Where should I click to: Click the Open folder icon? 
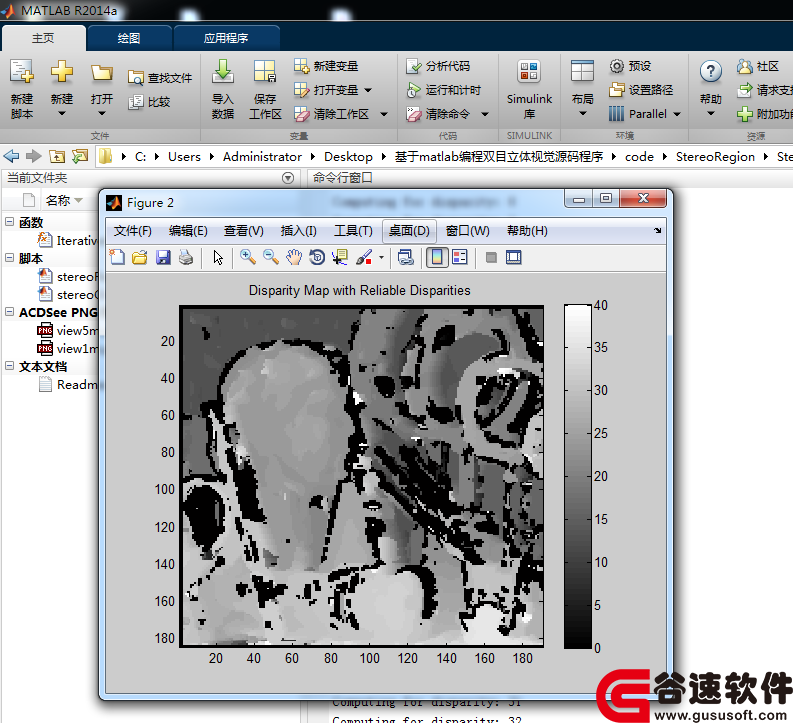[102, 73]
